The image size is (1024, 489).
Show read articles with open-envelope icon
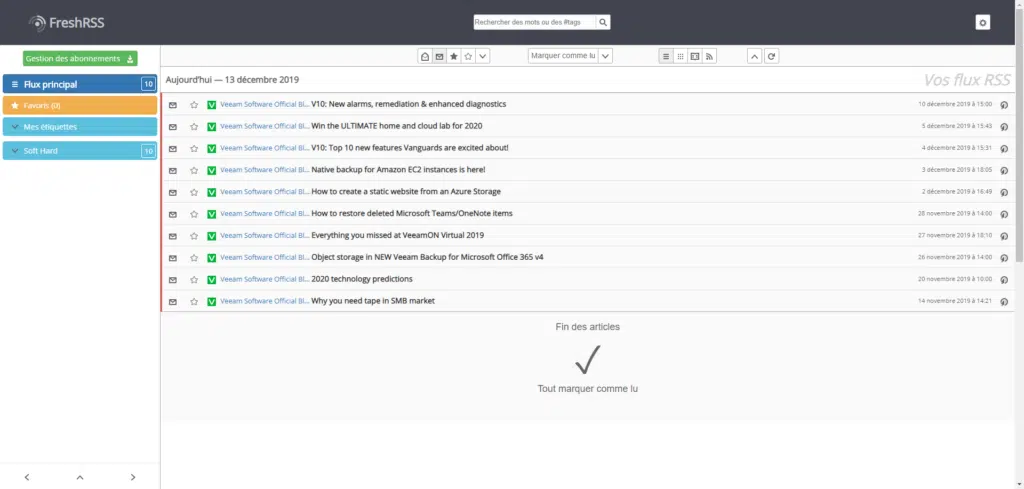pos(425,57)
